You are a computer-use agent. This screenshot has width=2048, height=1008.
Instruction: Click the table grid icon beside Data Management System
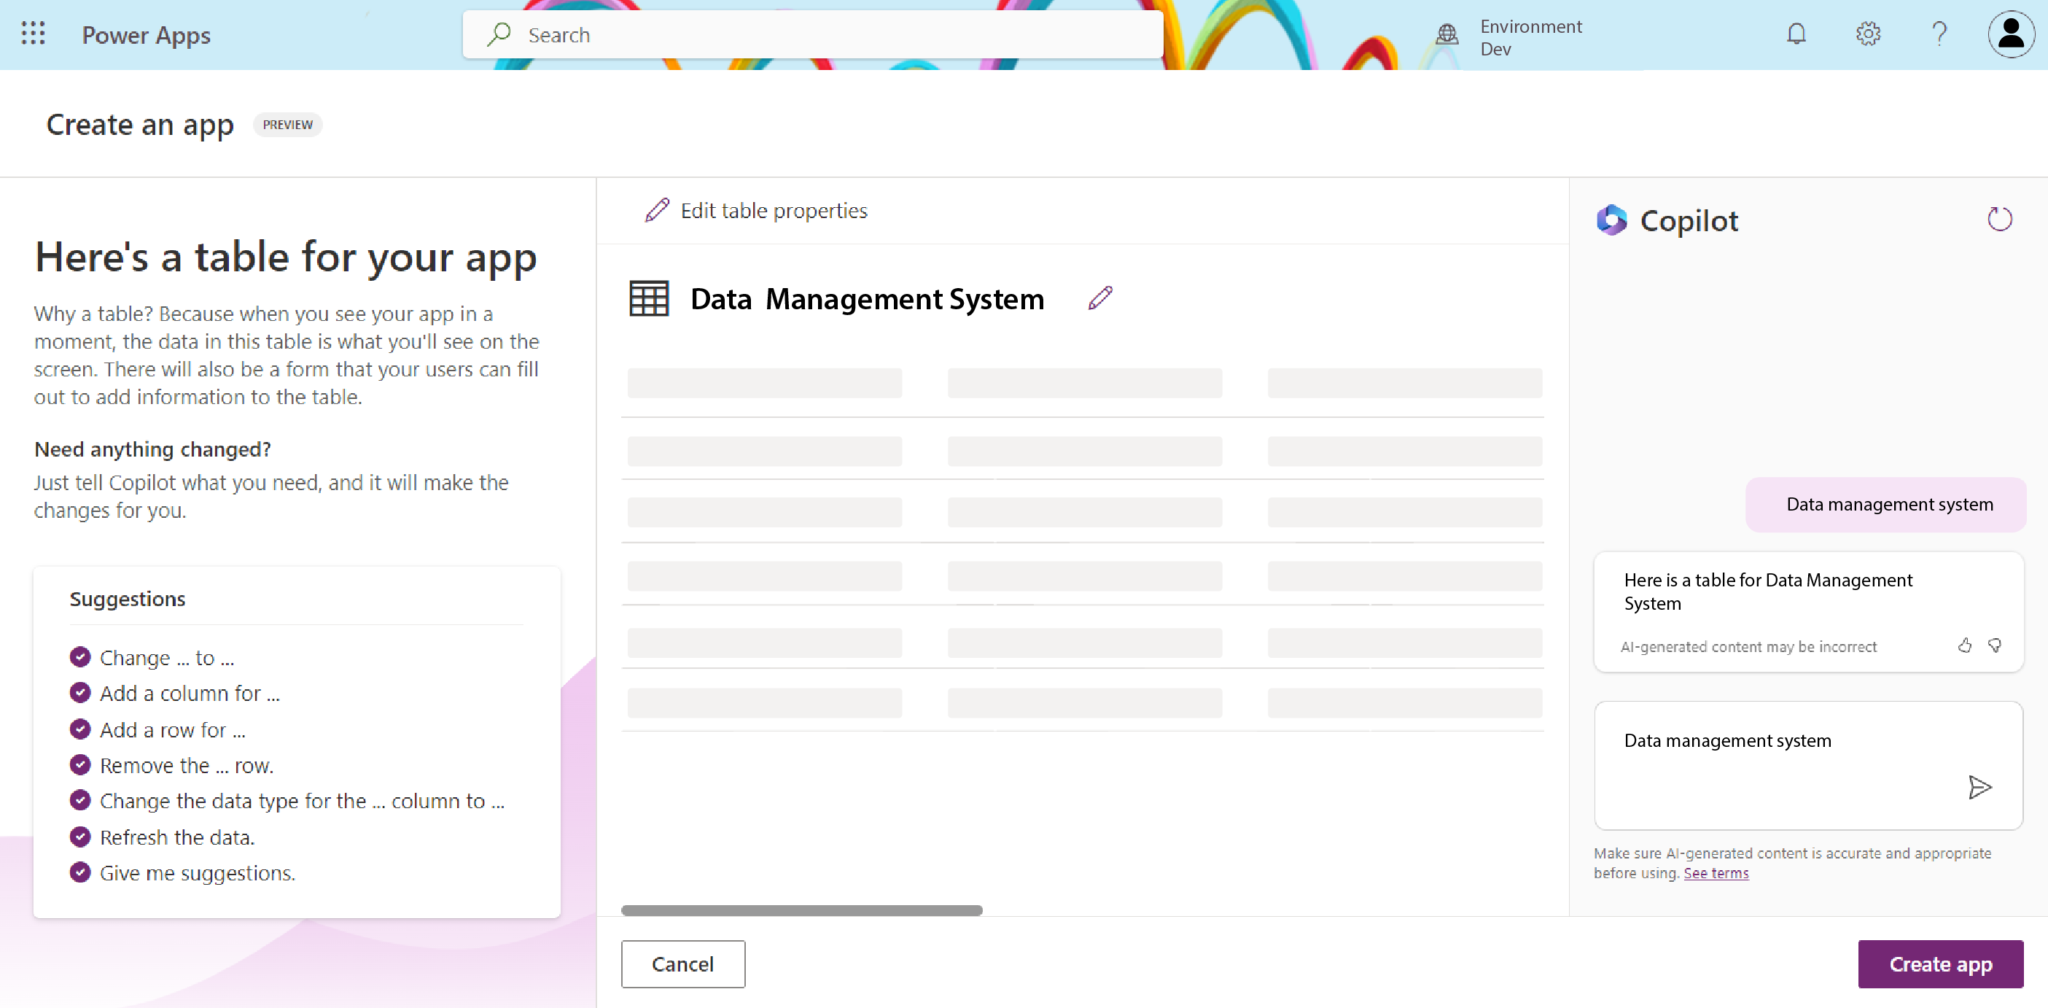pyautogui.click(x=648, y=297)
